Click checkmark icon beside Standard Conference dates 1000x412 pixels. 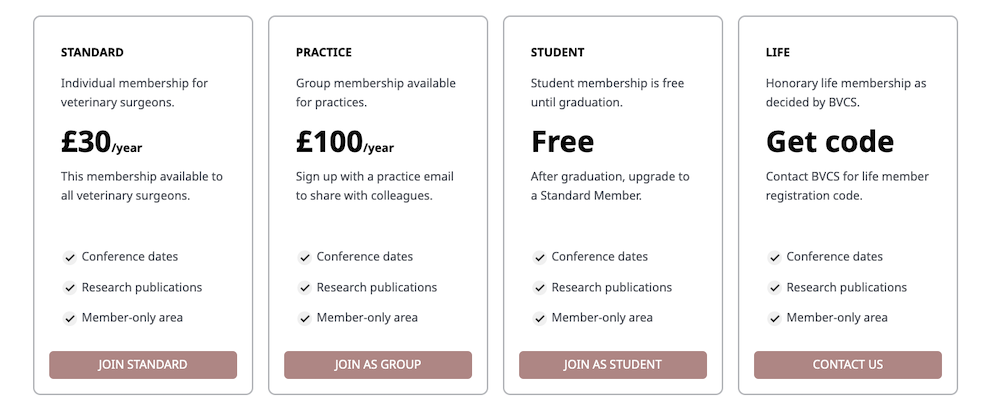70,258
